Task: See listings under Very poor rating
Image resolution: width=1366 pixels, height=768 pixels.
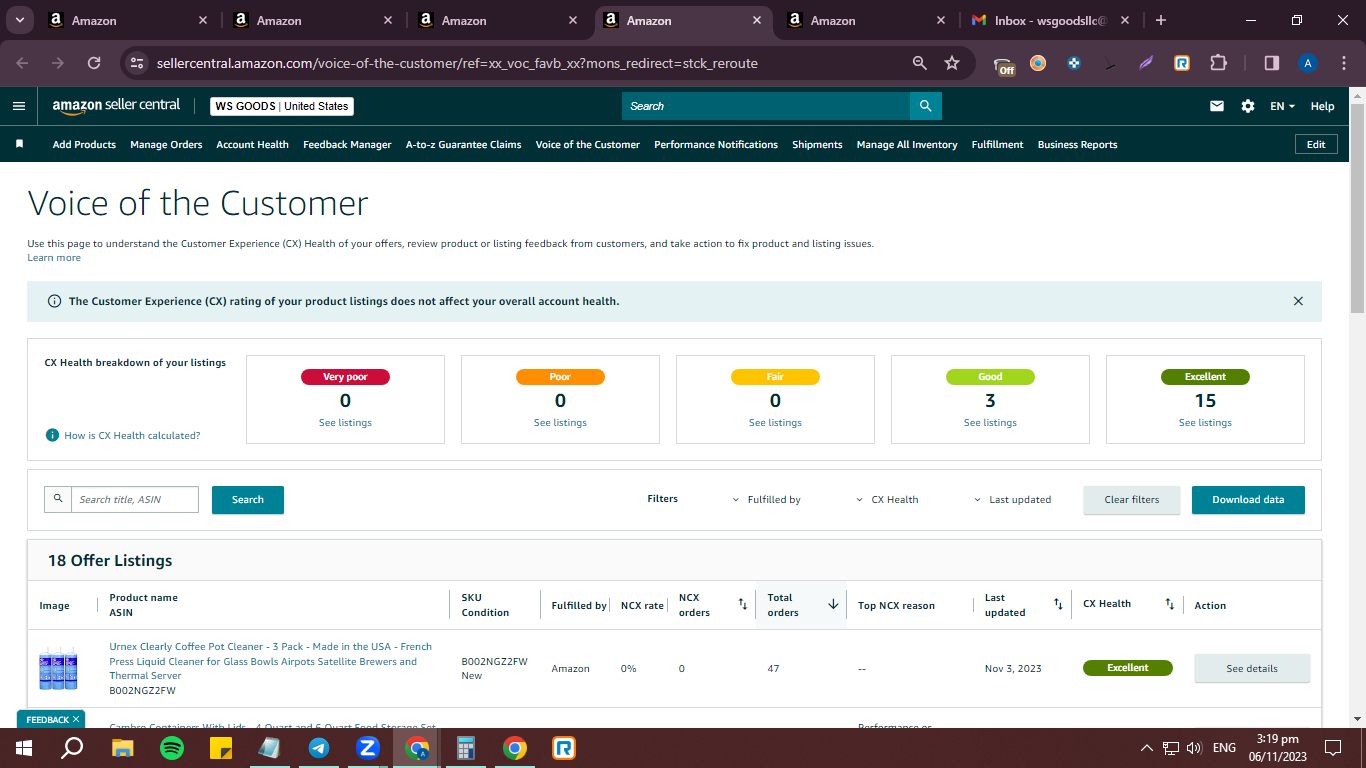Action: click(345, 423)
